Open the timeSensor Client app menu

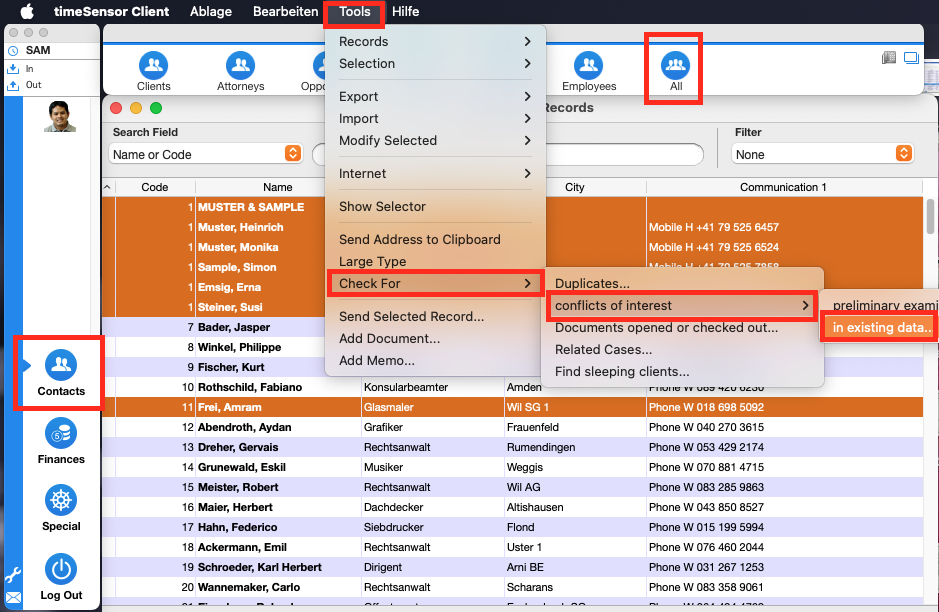pos(111,11)
